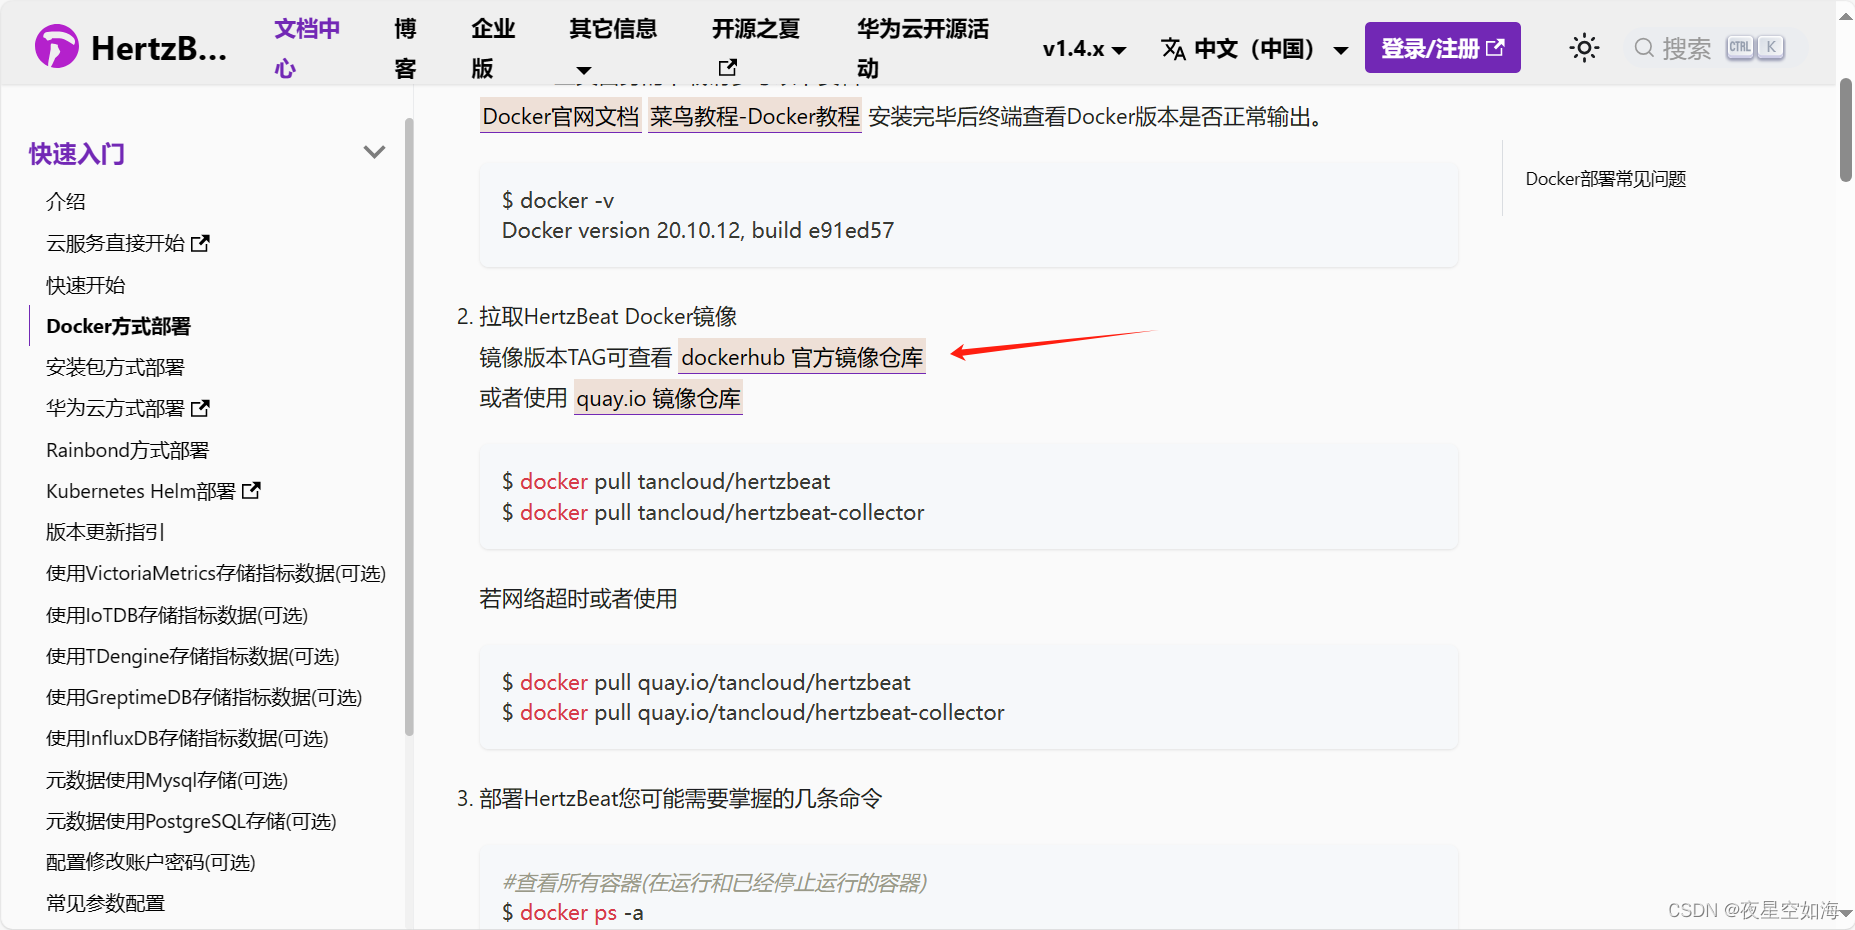Viewport: 1855px width, 930px height.
Task: Open the dockerhub 官方镜像仓库 link
Action: [x=801, y=357]
